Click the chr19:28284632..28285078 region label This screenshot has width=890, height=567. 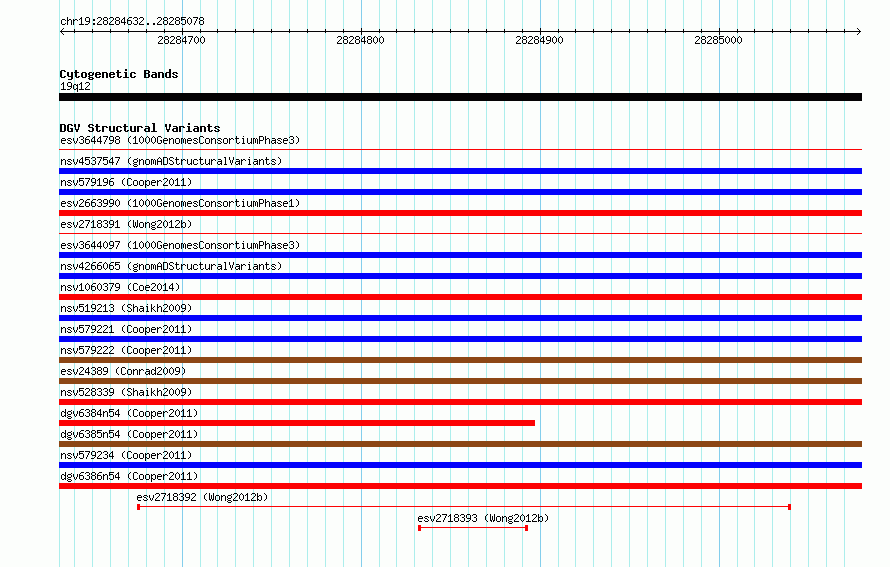tap(132, 21)
